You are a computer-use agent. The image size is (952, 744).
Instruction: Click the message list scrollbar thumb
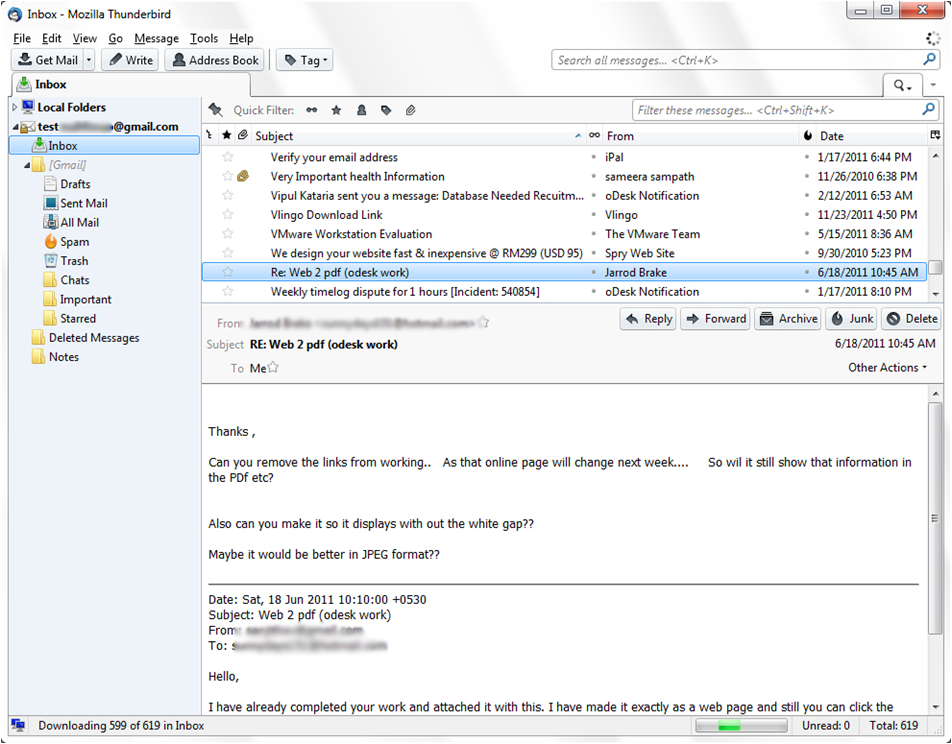point(935,267)
